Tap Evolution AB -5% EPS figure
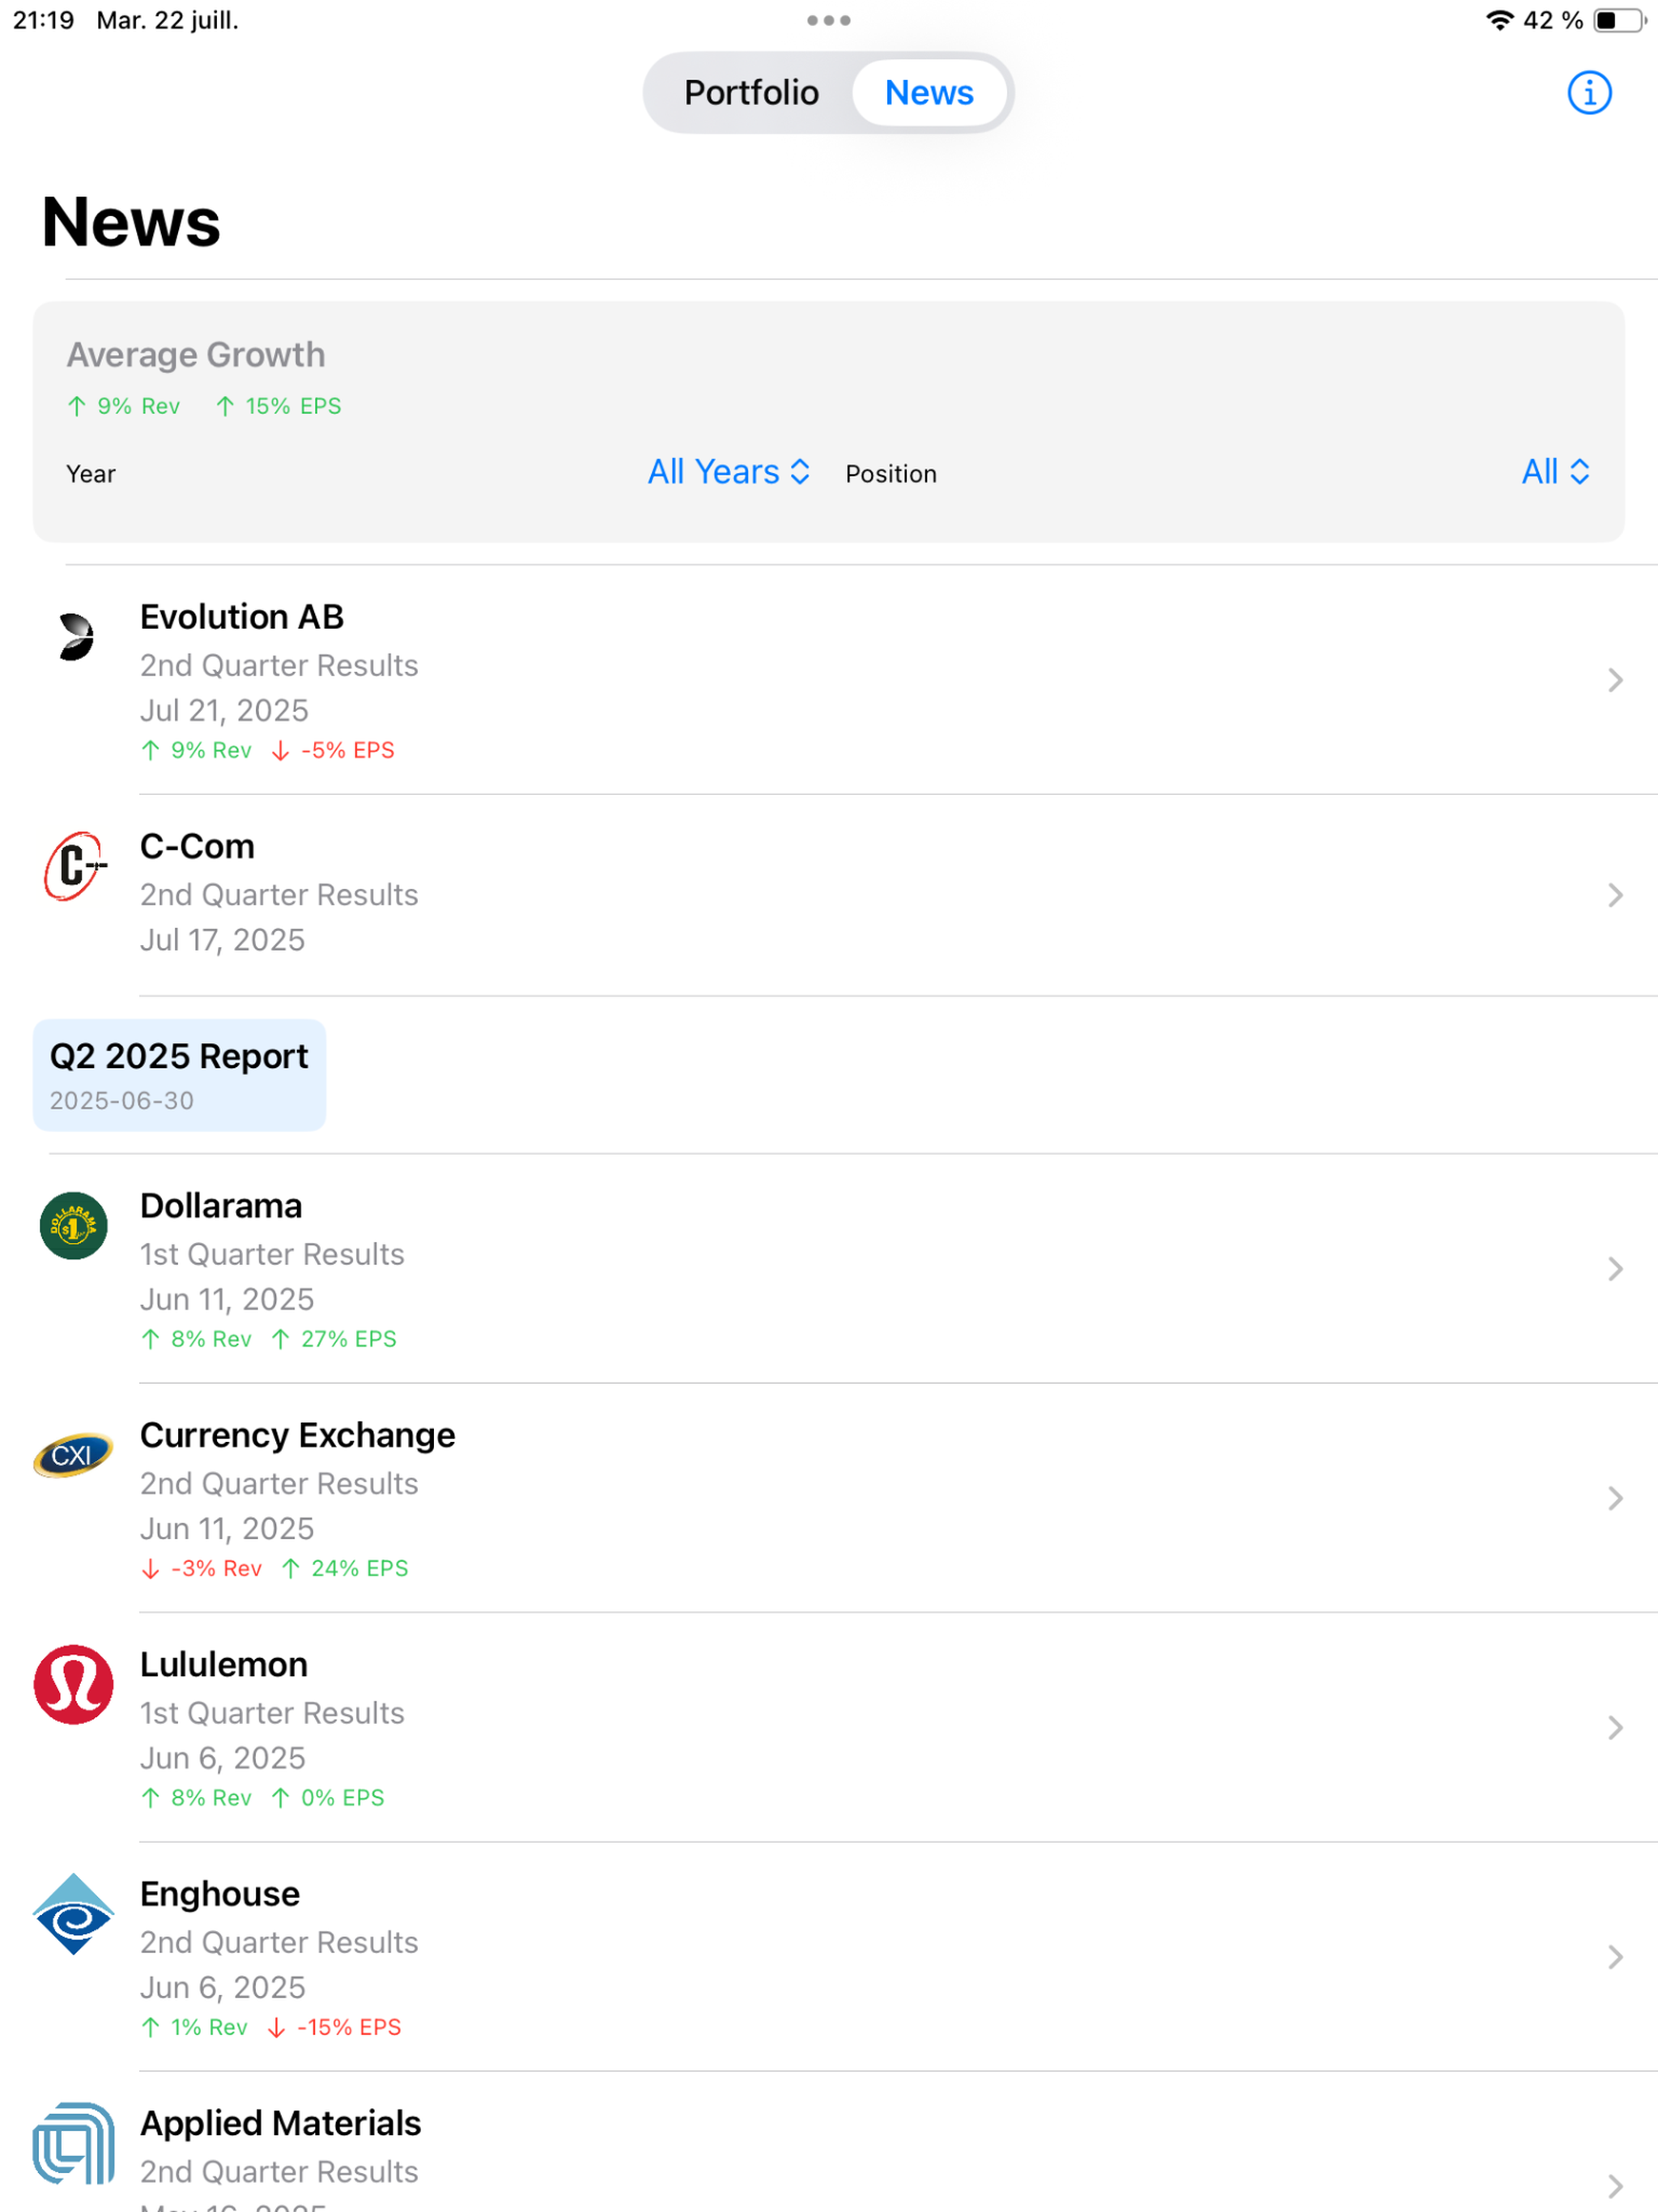Screen dimensions: 1658x2212 (334, 750)
